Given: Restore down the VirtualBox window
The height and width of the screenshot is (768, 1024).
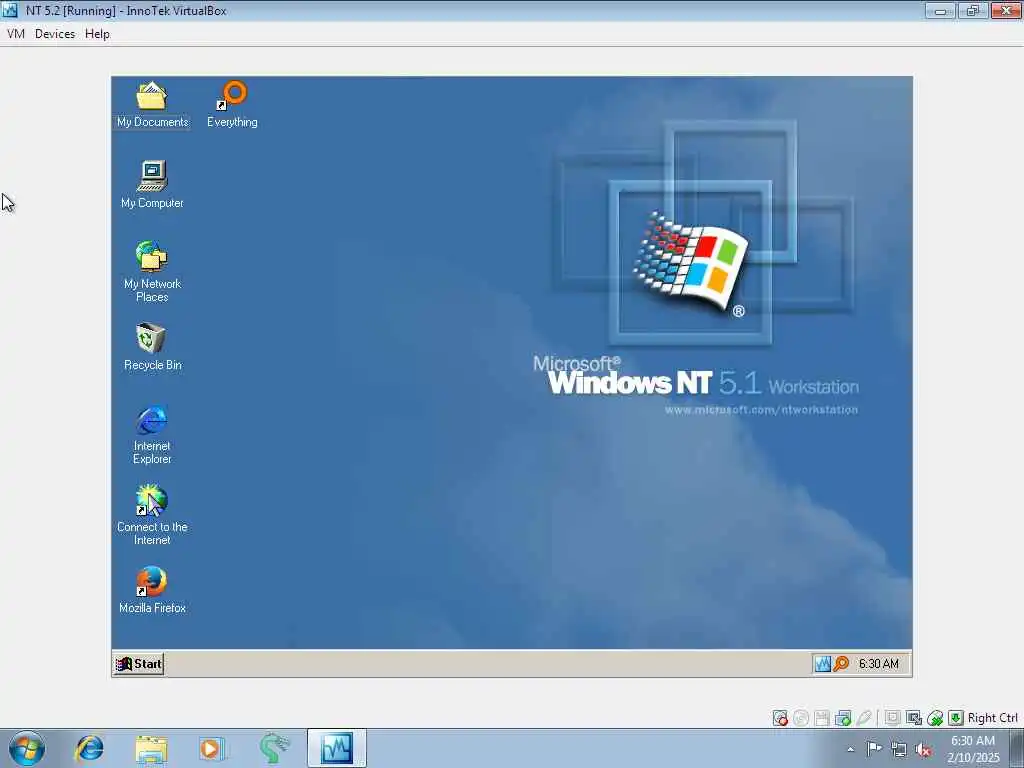Looking at the screenshot, I should click(x=973, y=10).
